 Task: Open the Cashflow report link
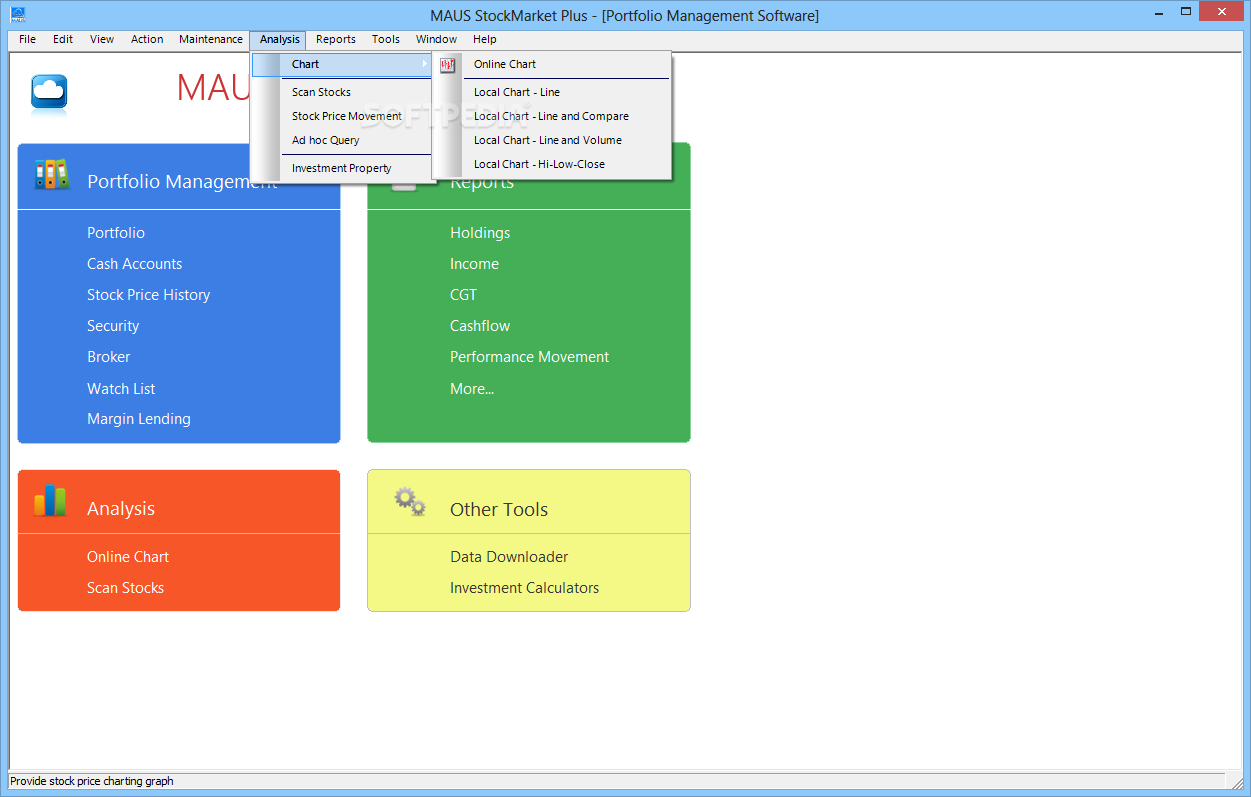coord(480,326)
